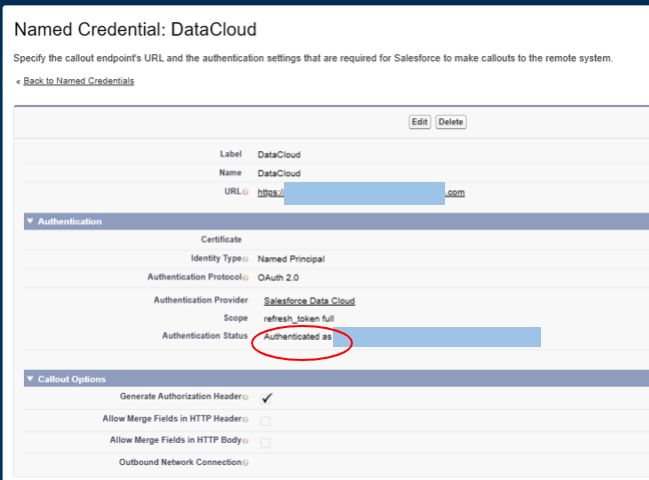This screenshot has width=649, height=480.
Task: Click Allow Merge Fields in HTTP Header help icon
Action: point(245,420)
